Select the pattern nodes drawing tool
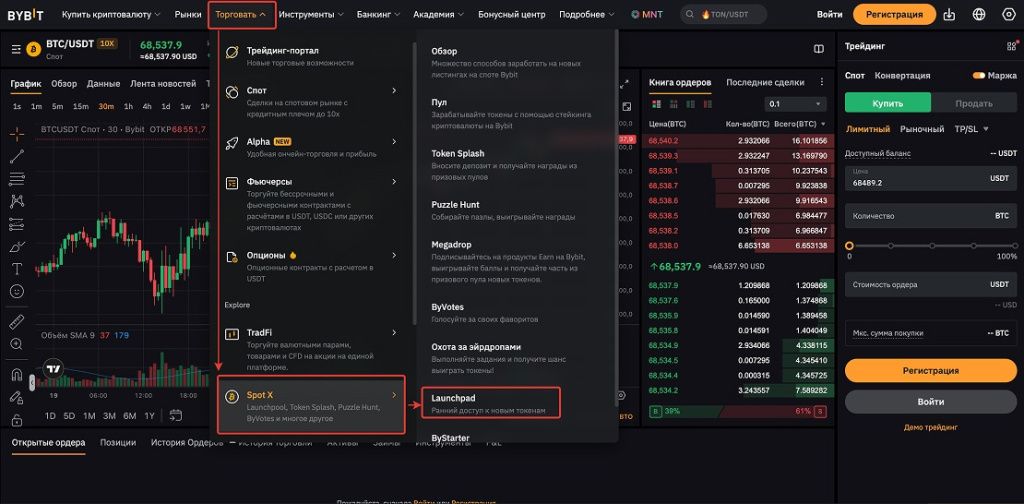 click(17, 201)
